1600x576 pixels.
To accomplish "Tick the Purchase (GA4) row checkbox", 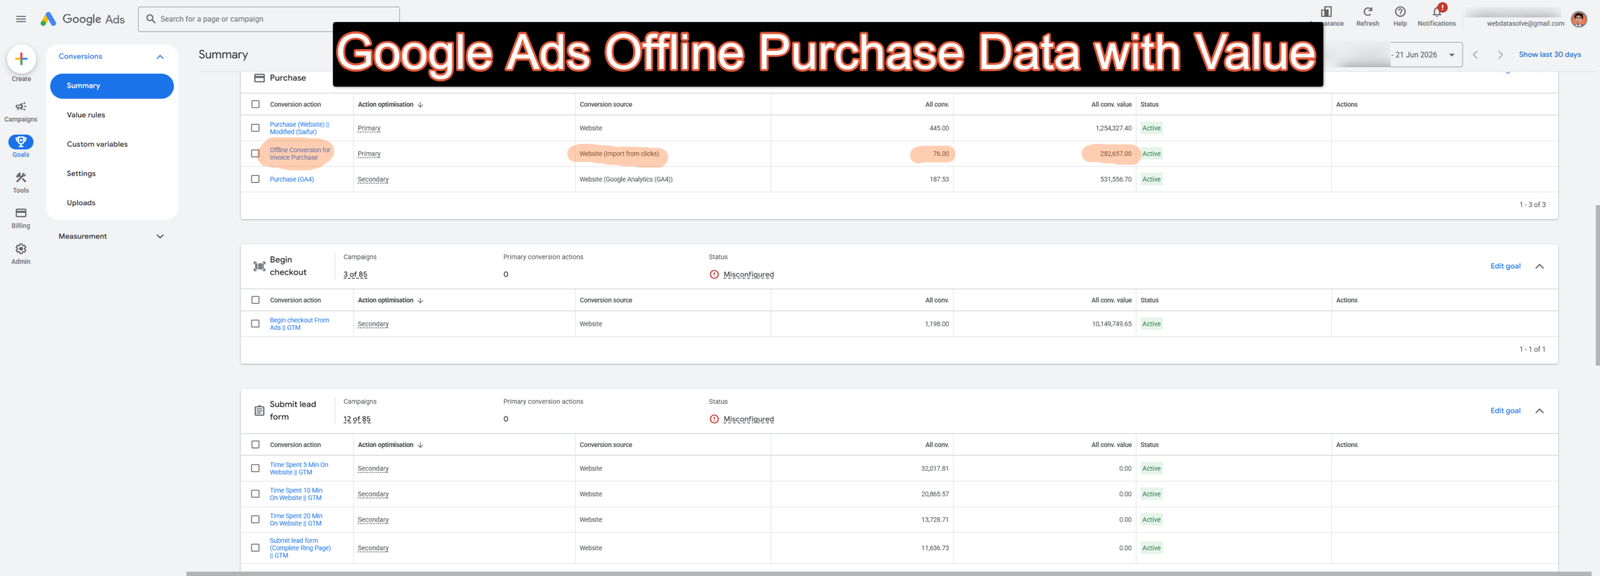I will [255, 179].
